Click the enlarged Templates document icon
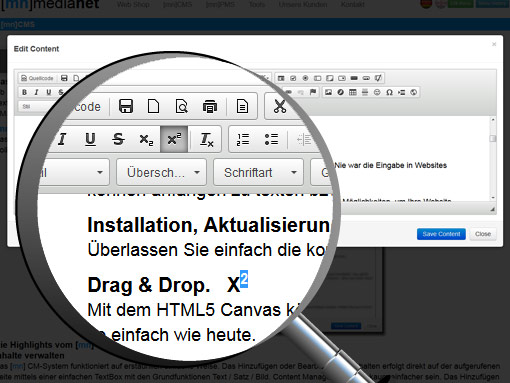This screenshot has height=383, width=510. pyautogui.click(x=242, y=106)
